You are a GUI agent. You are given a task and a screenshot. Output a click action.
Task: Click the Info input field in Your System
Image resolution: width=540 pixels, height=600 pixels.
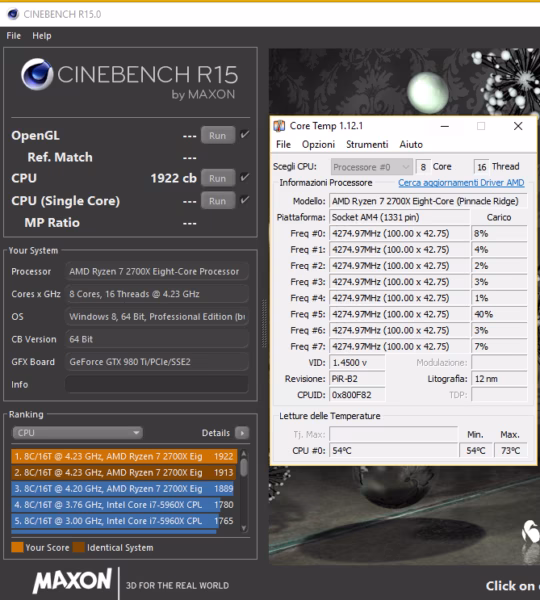tap(157, 384)
